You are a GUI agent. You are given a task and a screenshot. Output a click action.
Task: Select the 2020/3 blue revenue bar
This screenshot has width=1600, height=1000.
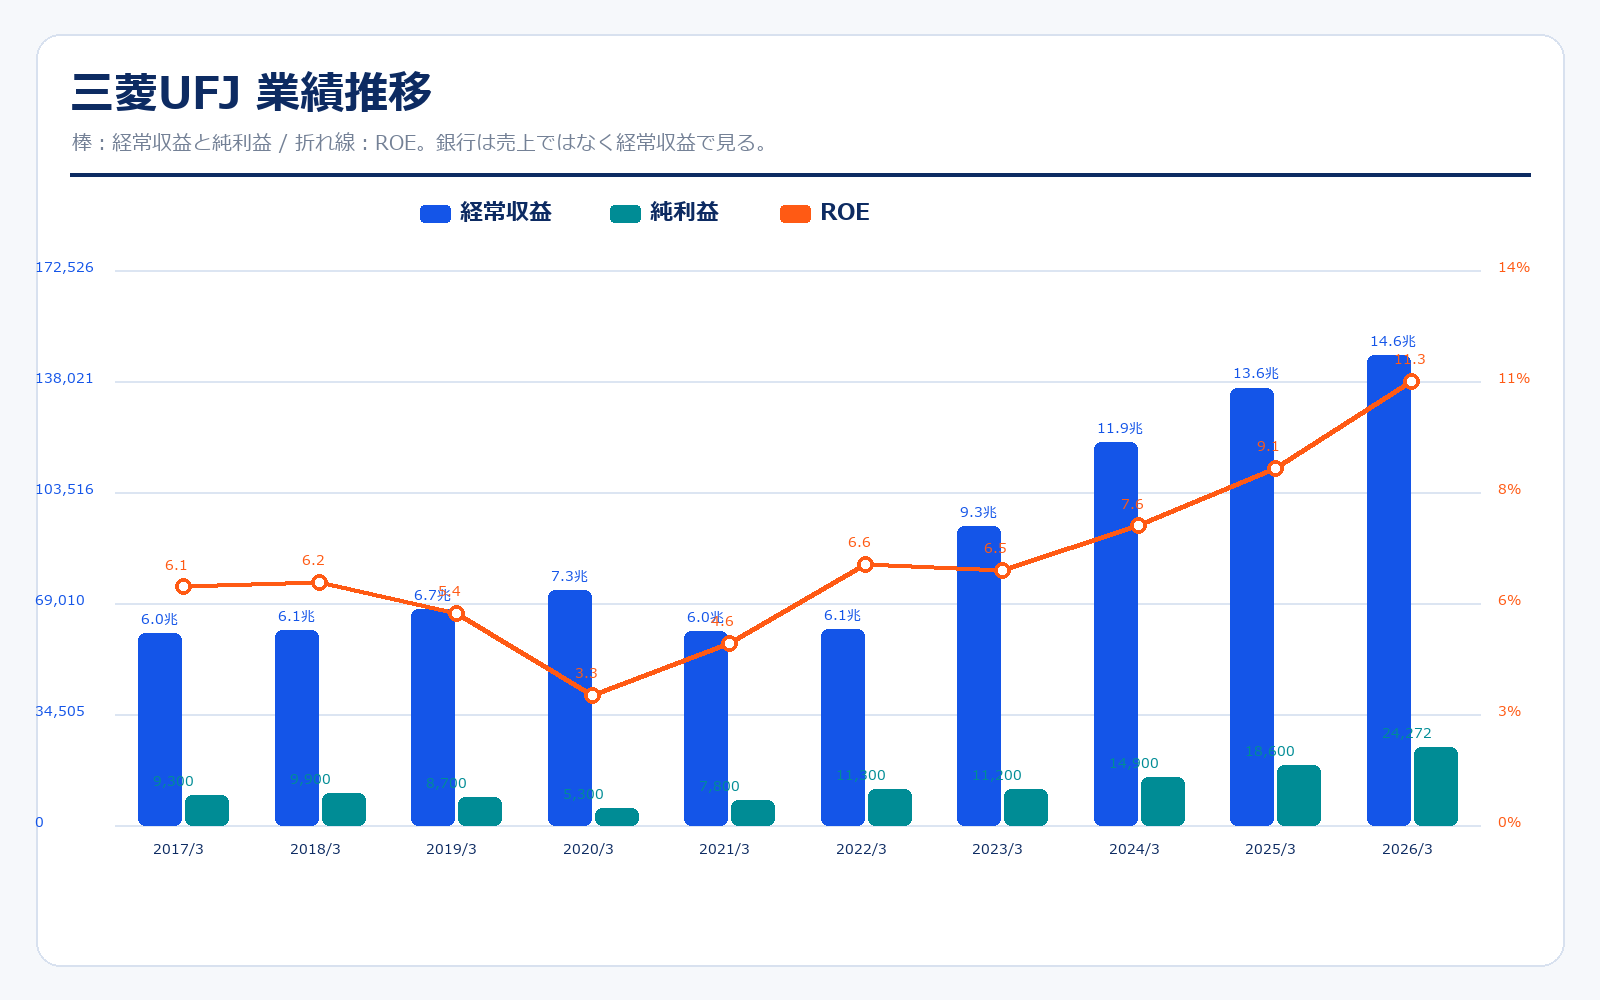(570, 708)
